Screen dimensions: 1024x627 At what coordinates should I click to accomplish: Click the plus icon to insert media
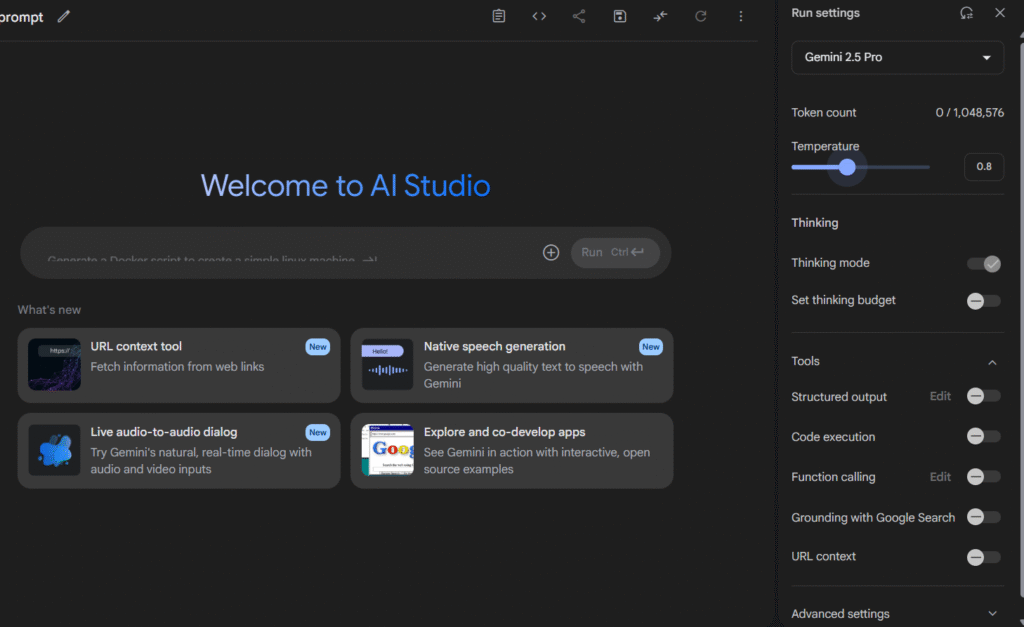click(x=551, y=252)
